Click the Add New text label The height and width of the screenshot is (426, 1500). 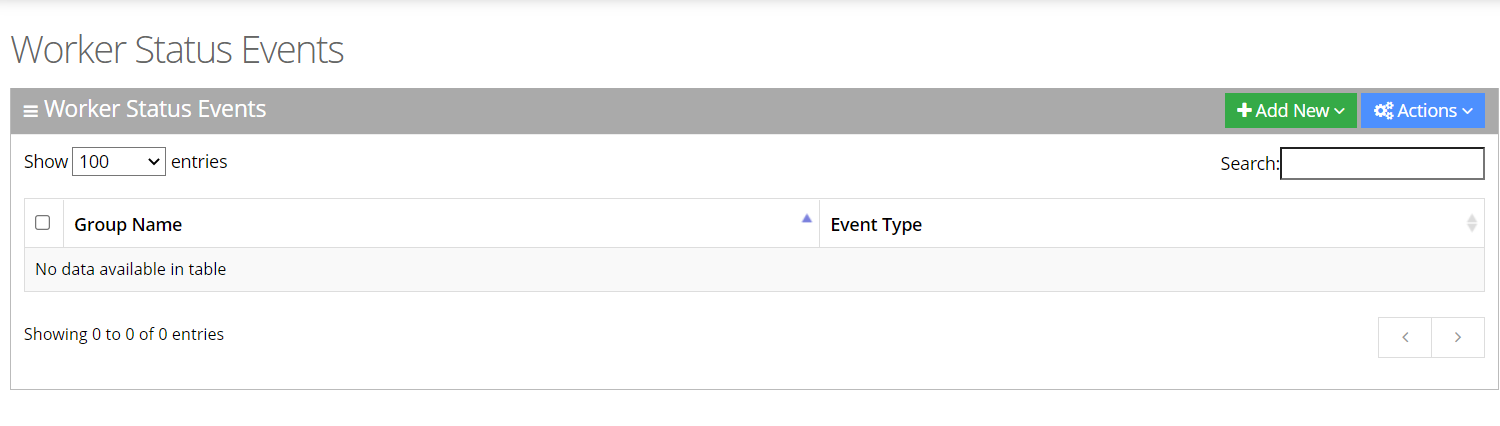[1292, 111]
